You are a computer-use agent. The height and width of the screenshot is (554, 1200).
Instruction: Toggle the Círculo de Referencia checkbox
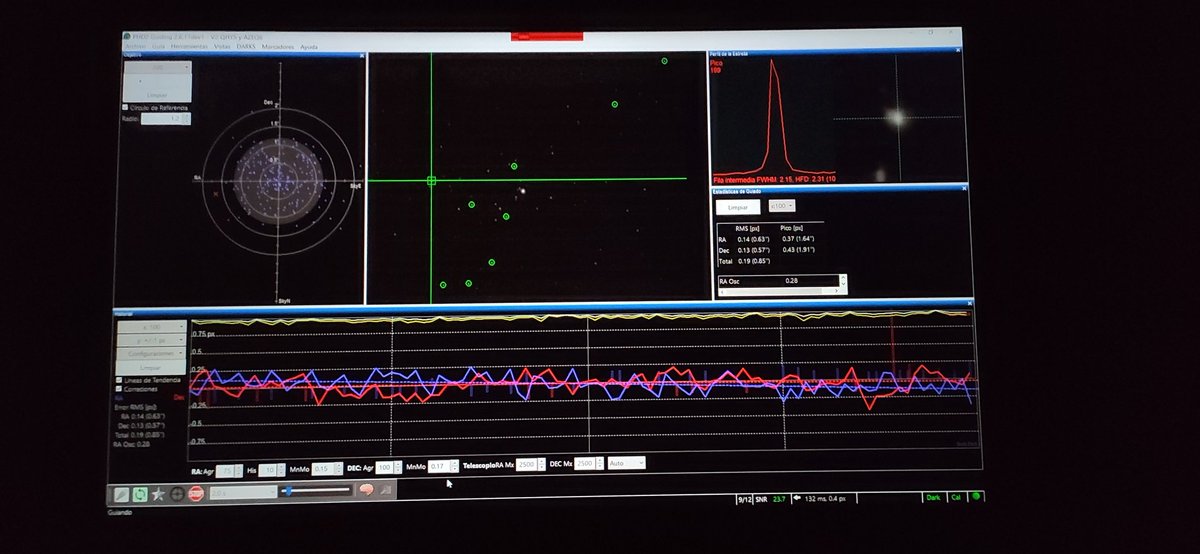click(125, 107)
